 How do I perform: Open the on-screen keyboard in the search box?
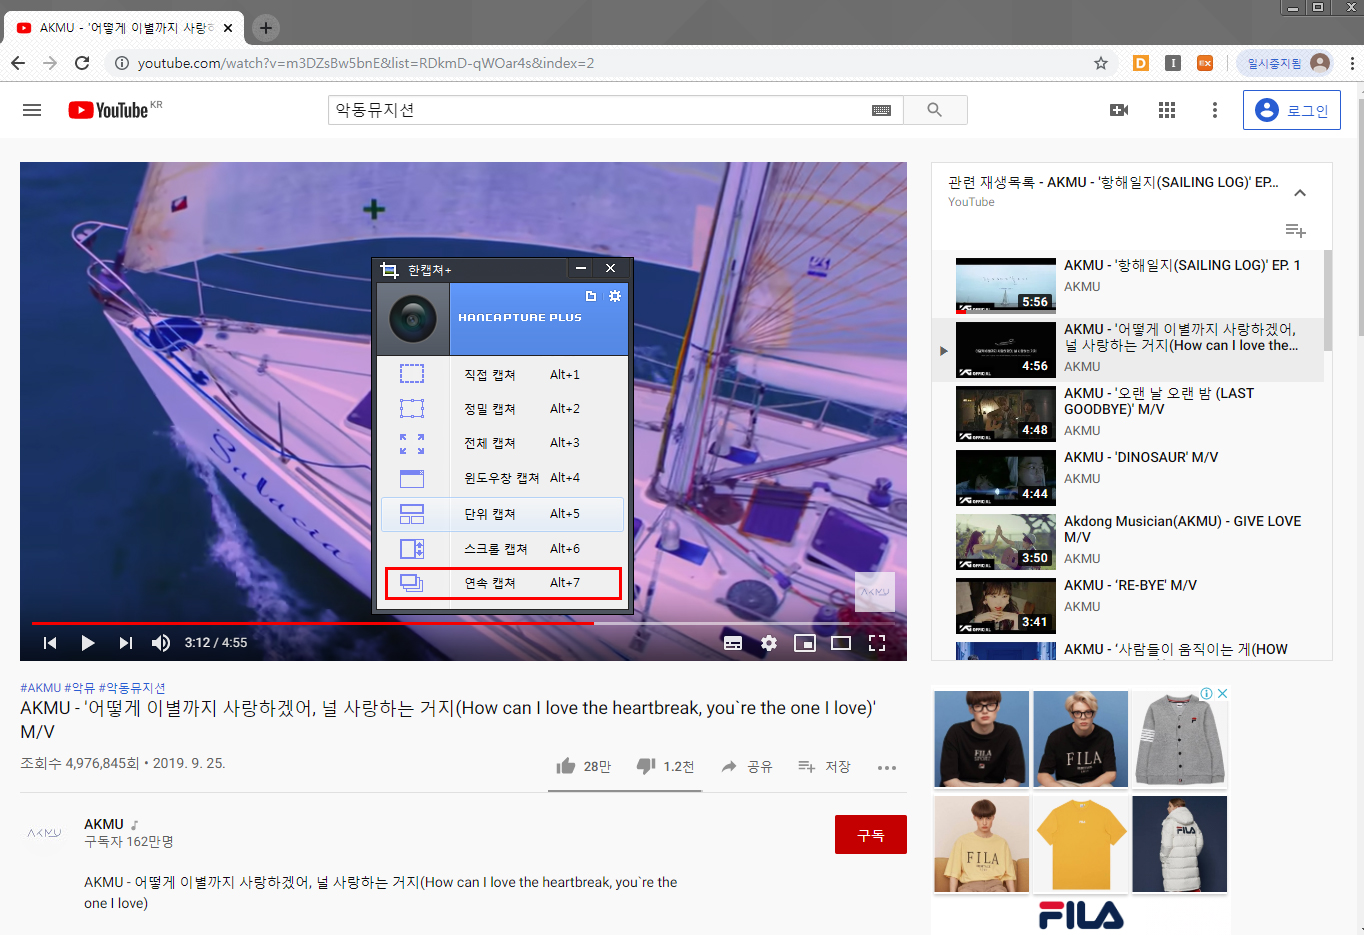click(x=881, y=110)
